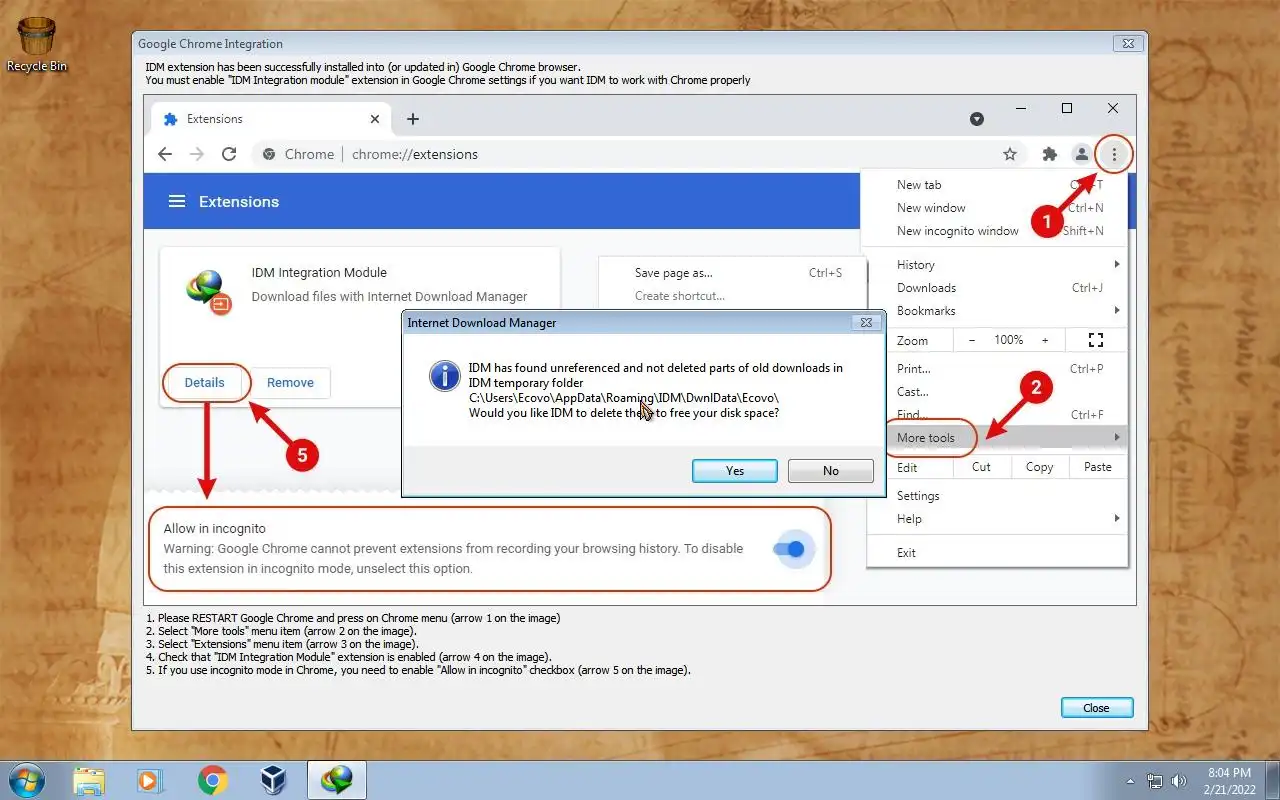1280x800 pixels.
Task: Expand the Help submenu arrow
Action: pyautogui.click(x=1117, y=519)
